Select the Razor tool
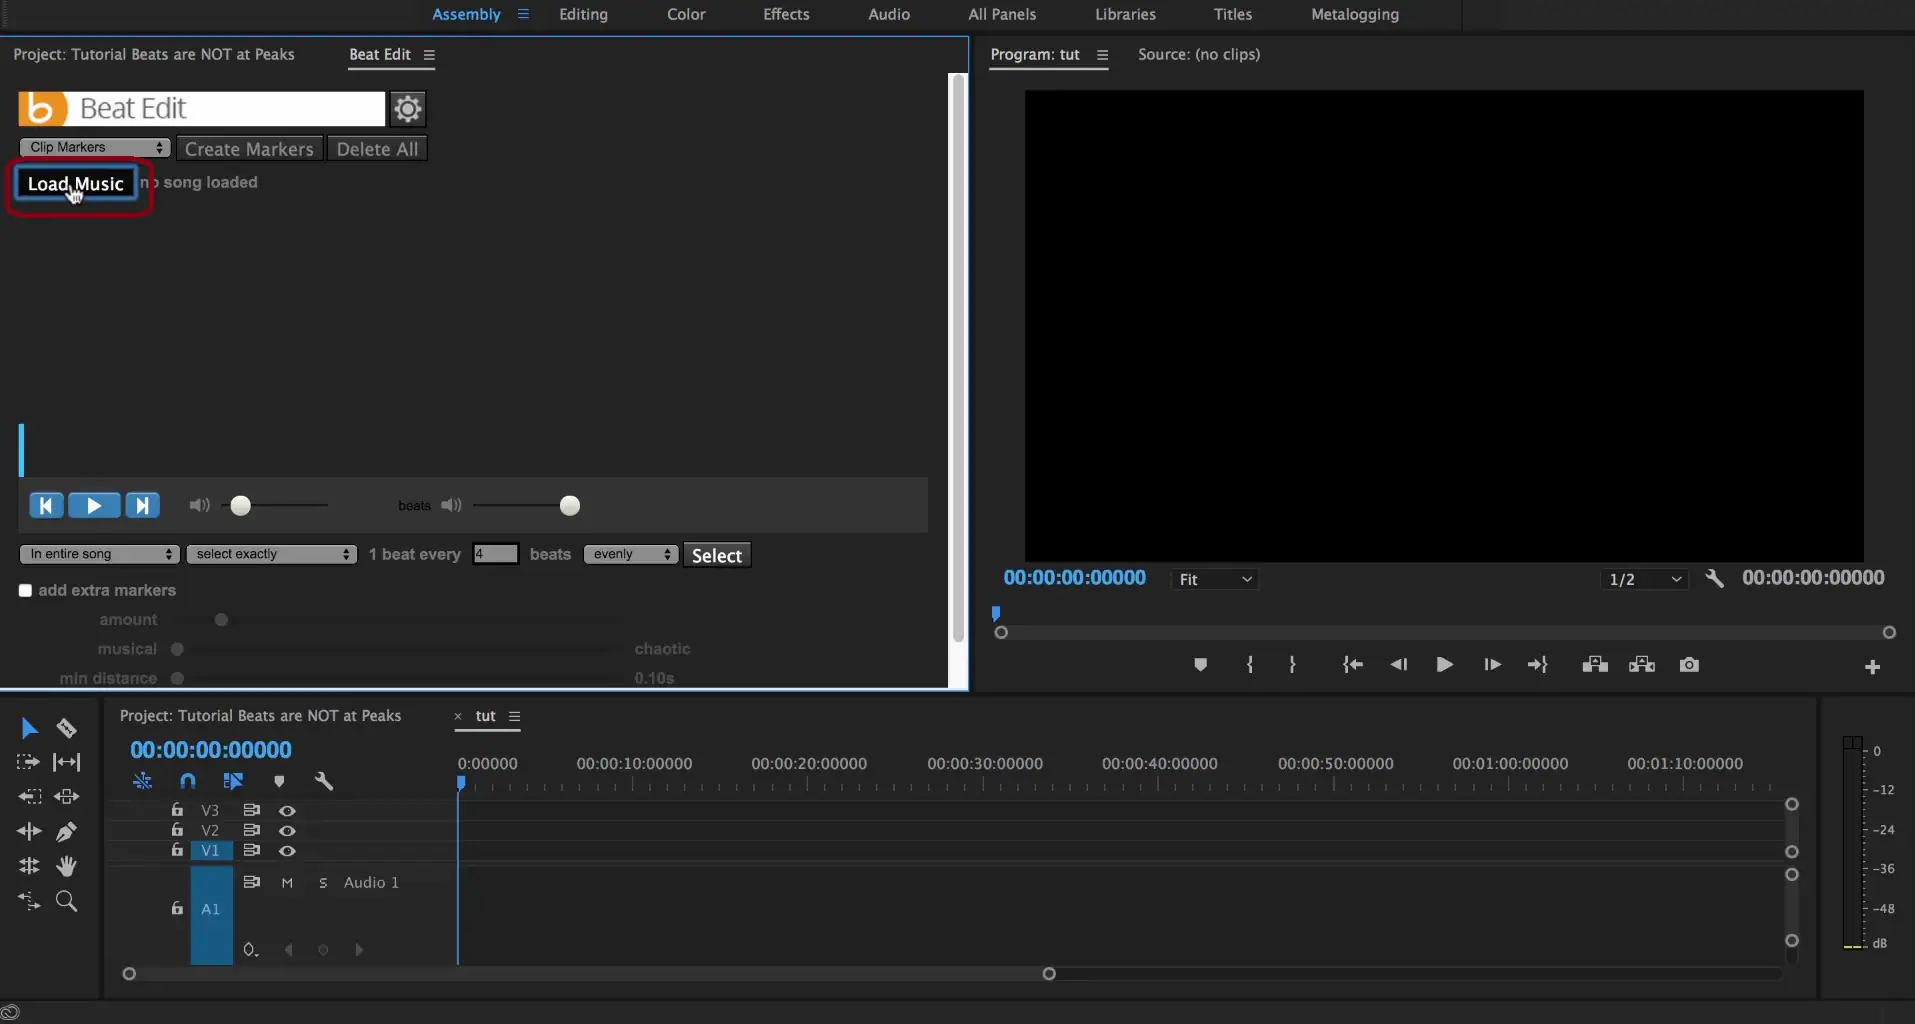This screenshot has width=1915, height=1024. (66, 728)
